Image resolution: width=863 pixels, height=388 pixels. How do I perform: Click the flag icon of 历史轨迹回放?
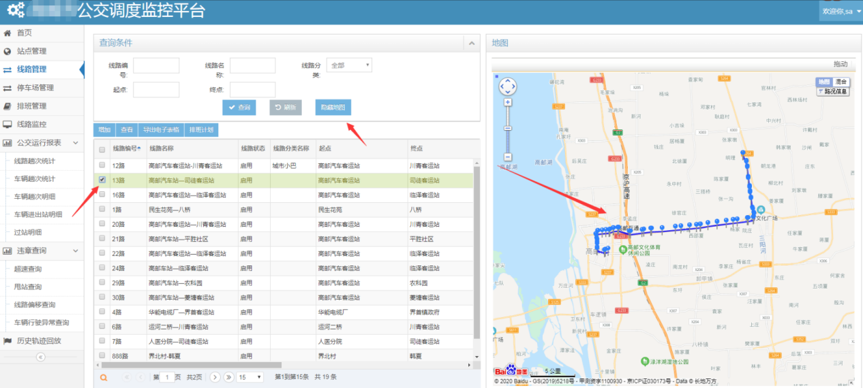click(x=8, y=341)
